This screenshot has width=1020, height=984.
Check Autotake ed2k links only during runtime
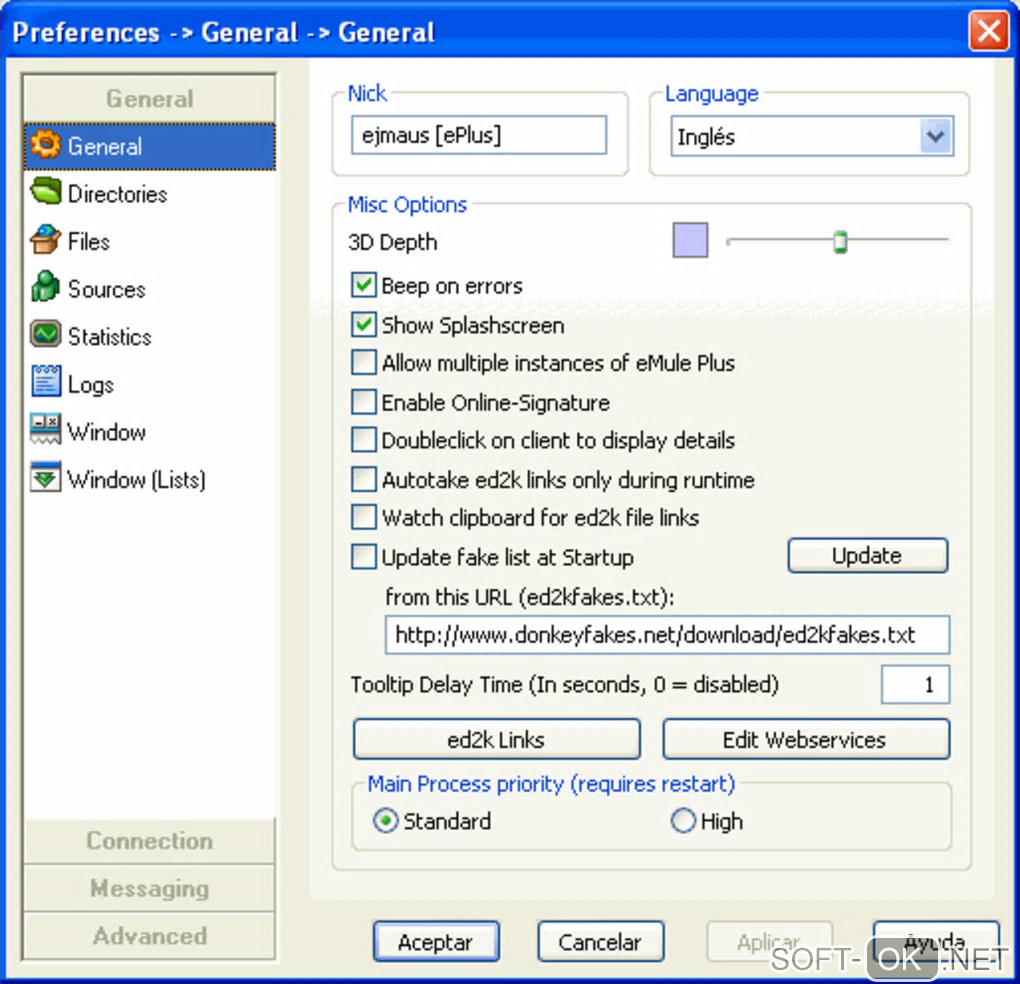pos(364,479)
